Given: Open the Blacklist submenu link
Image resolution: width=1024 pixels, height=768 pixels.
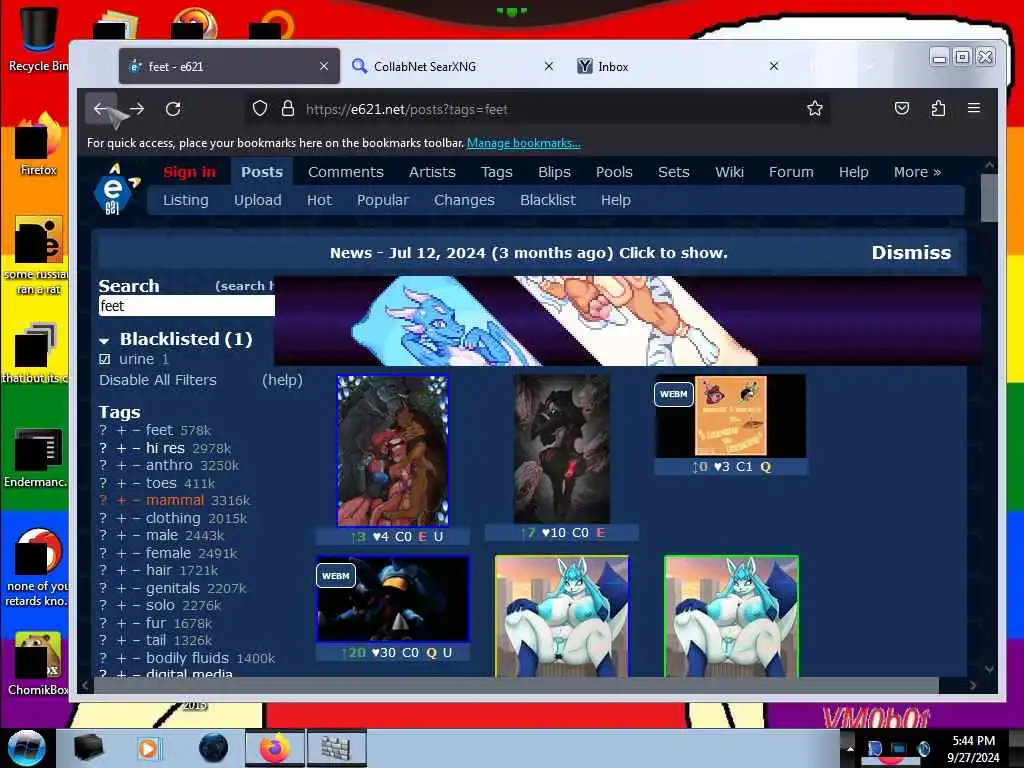Looking at the screenshot, I should click(548, 200).
